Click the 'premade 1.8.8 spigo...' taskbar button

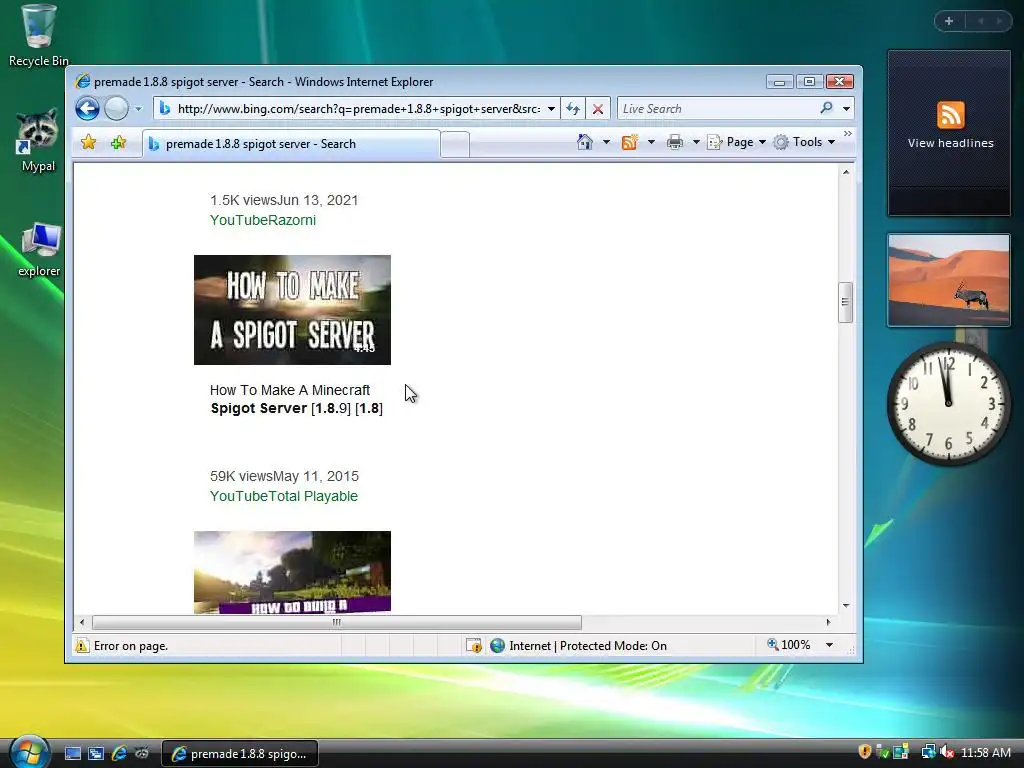[x=239, y=754]
